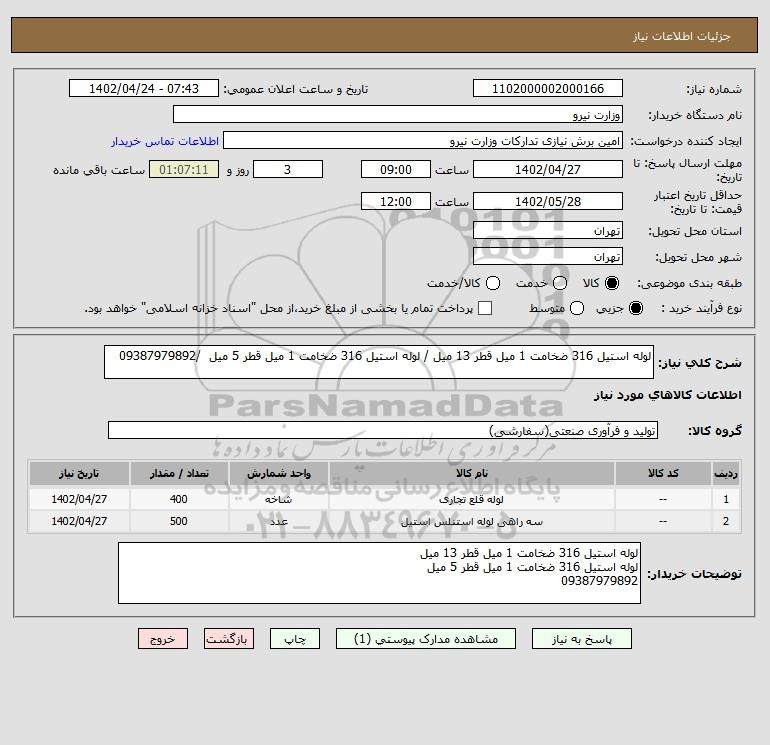Click item name سه راهی لوله استنلس استیل
The image size is (770, 745).
coord(471,522)
